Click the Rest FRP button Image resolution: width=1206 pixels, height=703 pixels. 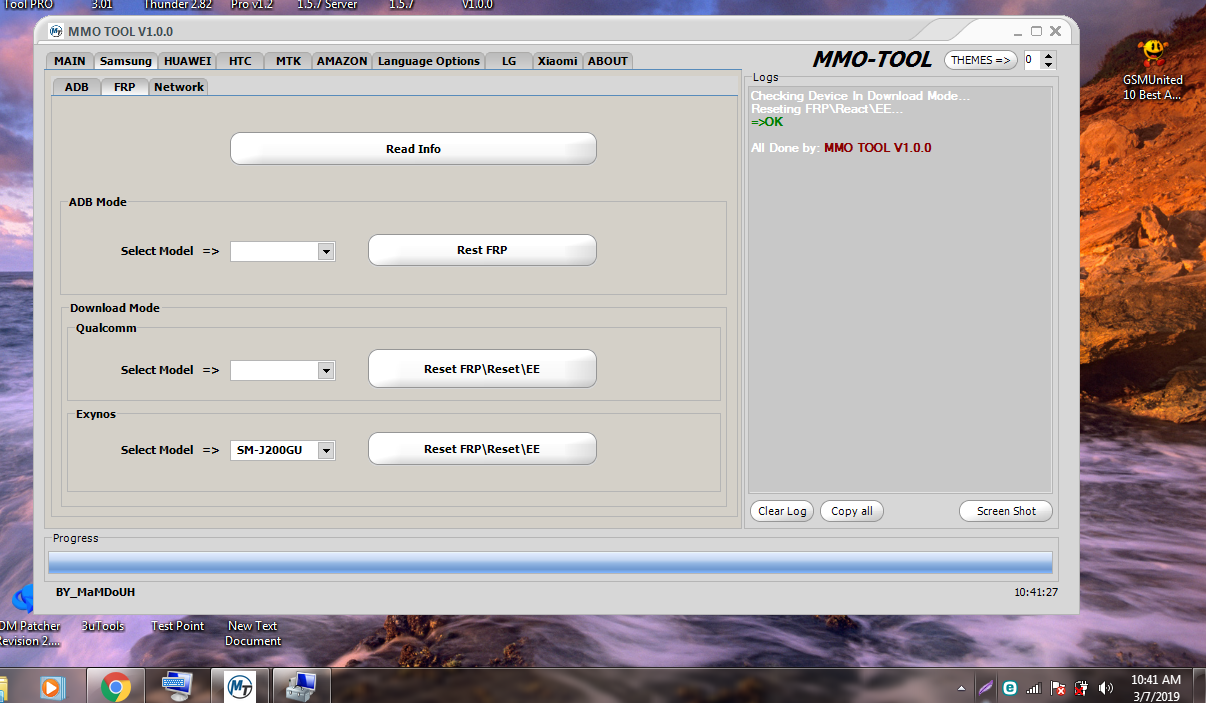482,250
